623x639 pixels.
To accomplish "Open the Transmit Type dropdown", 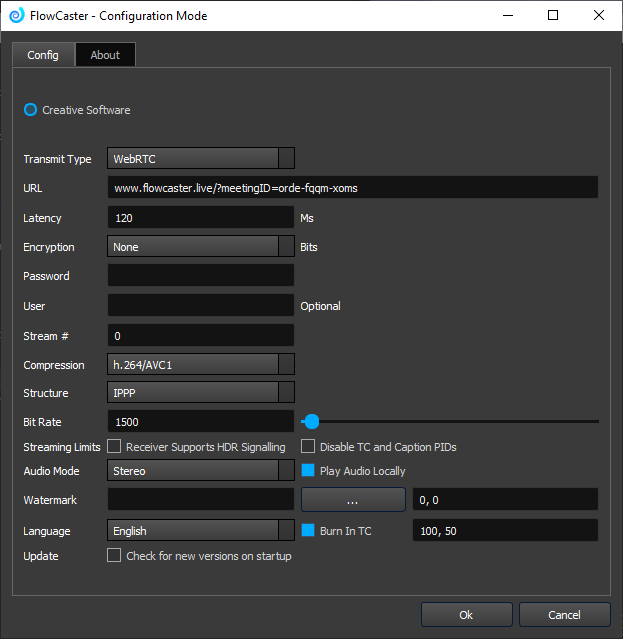I will 200,159.
